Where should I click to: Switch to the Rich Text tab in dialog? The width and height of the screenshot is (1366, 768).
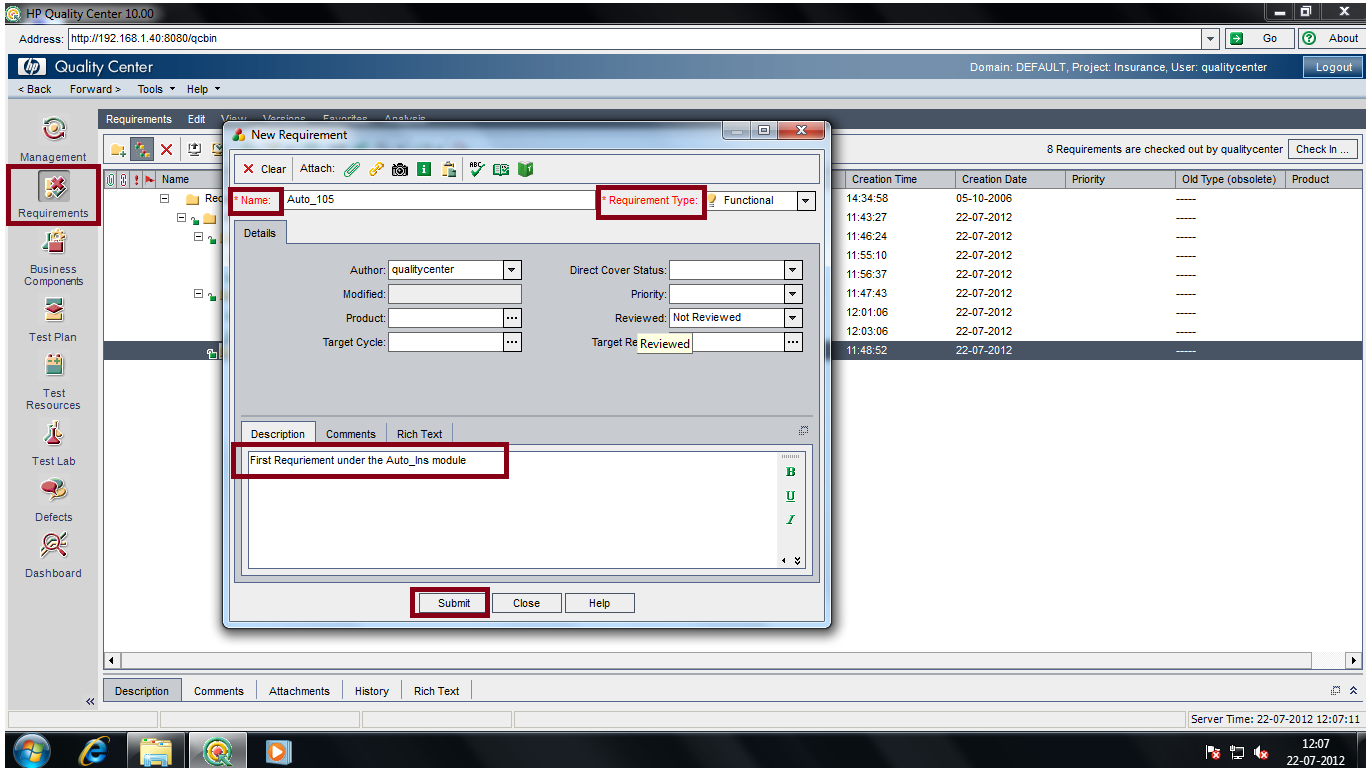419,434
